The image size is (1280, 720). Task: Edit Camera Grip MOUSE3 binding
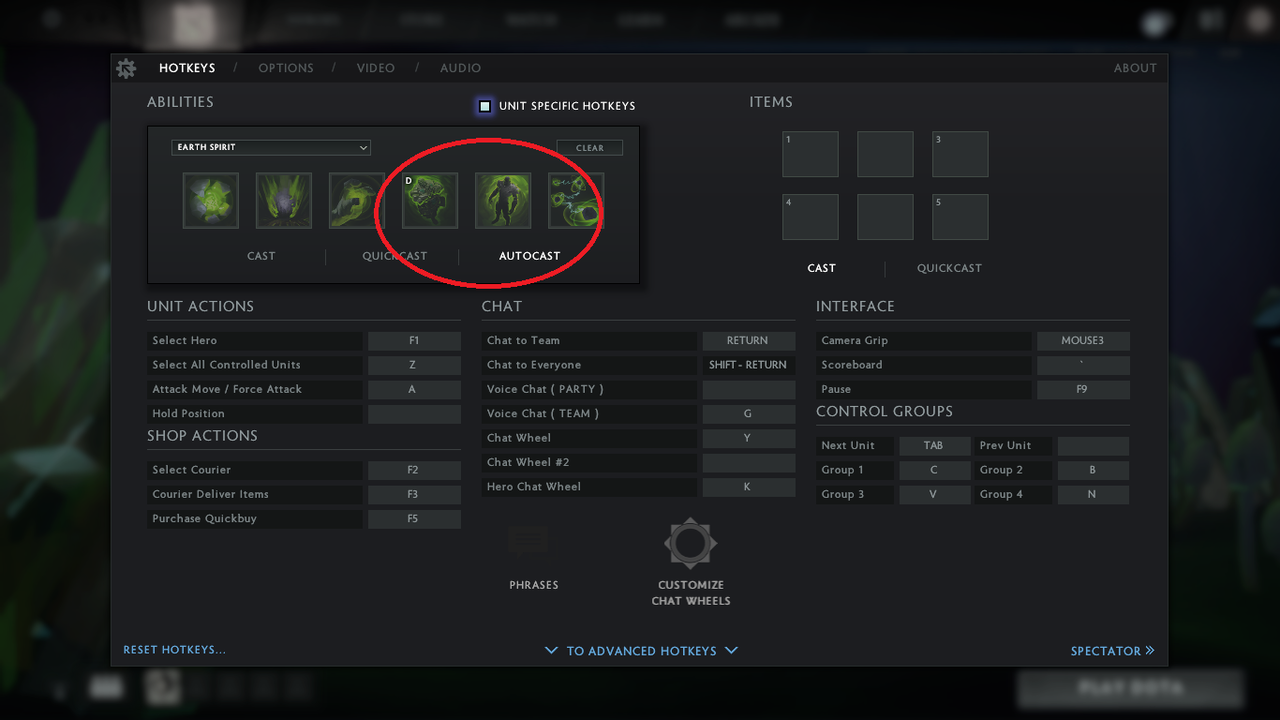click(1083, 341)
